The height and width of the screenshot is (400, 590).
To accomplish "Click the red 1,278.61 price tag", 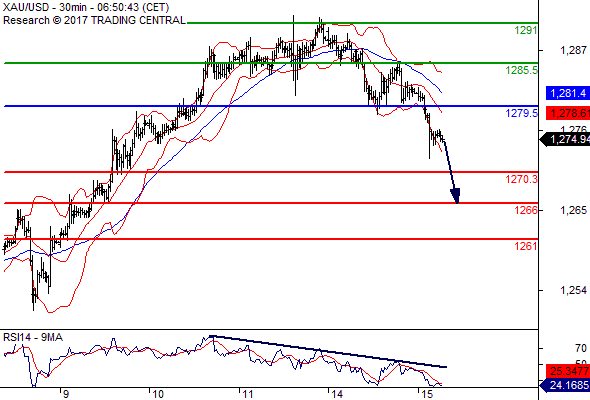I will click(x=568, y=113).
